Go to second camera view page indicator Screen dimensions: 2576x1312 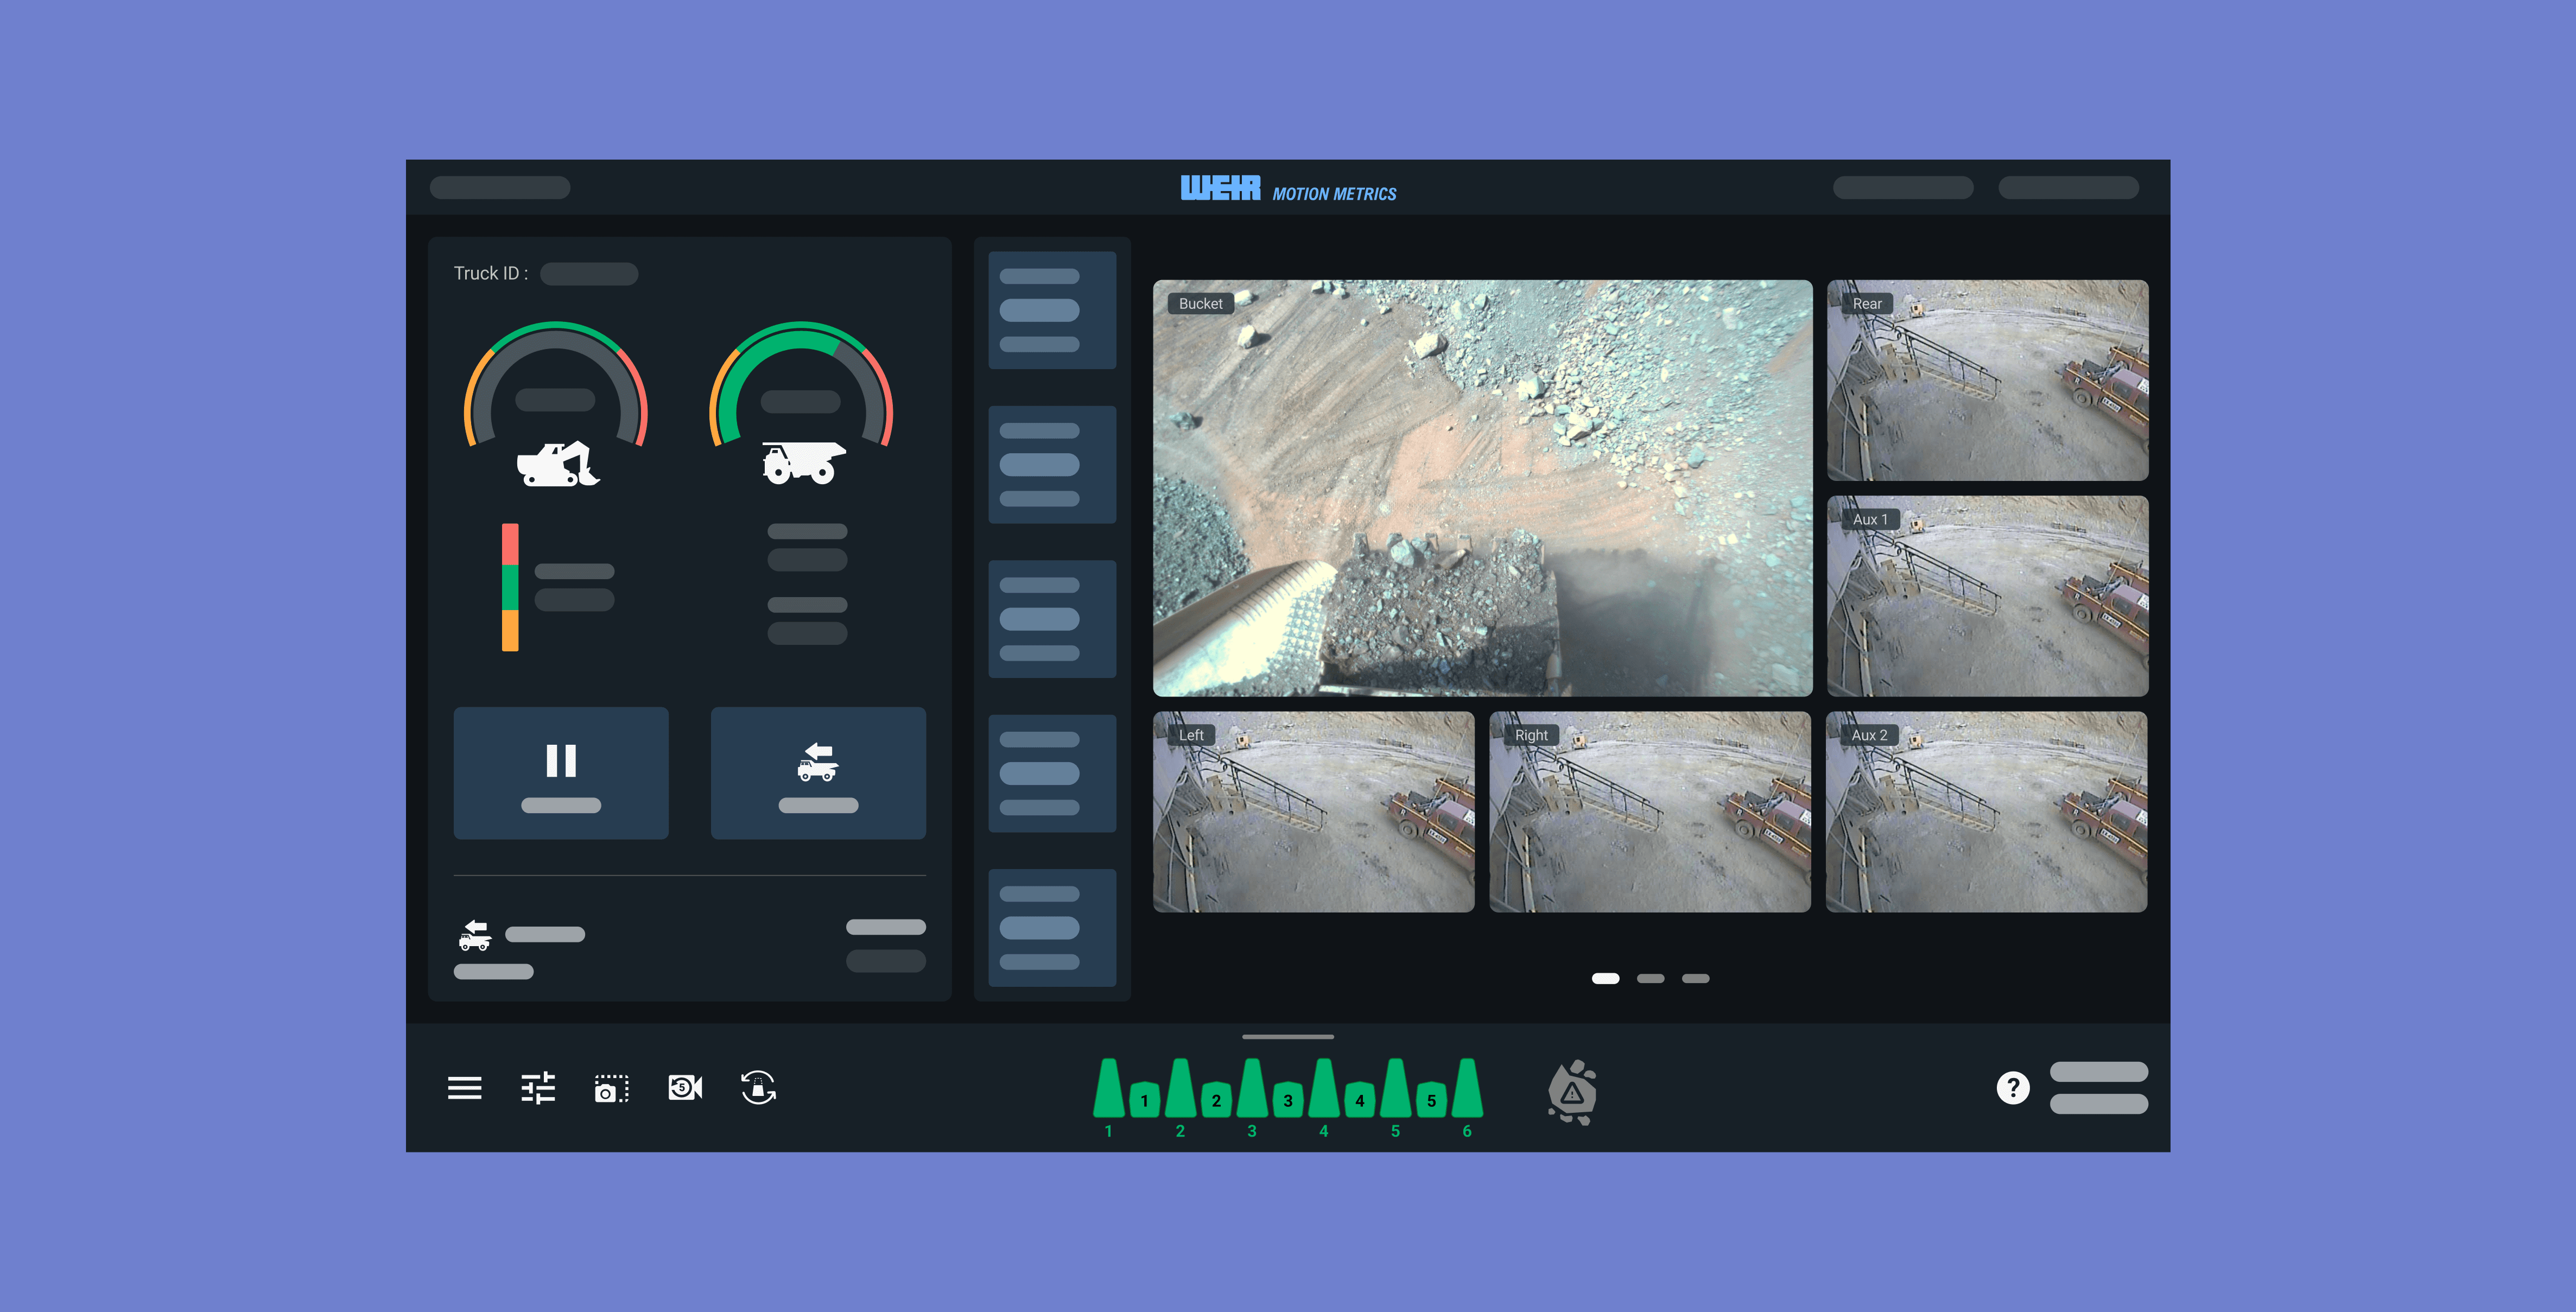(1650, 979)
